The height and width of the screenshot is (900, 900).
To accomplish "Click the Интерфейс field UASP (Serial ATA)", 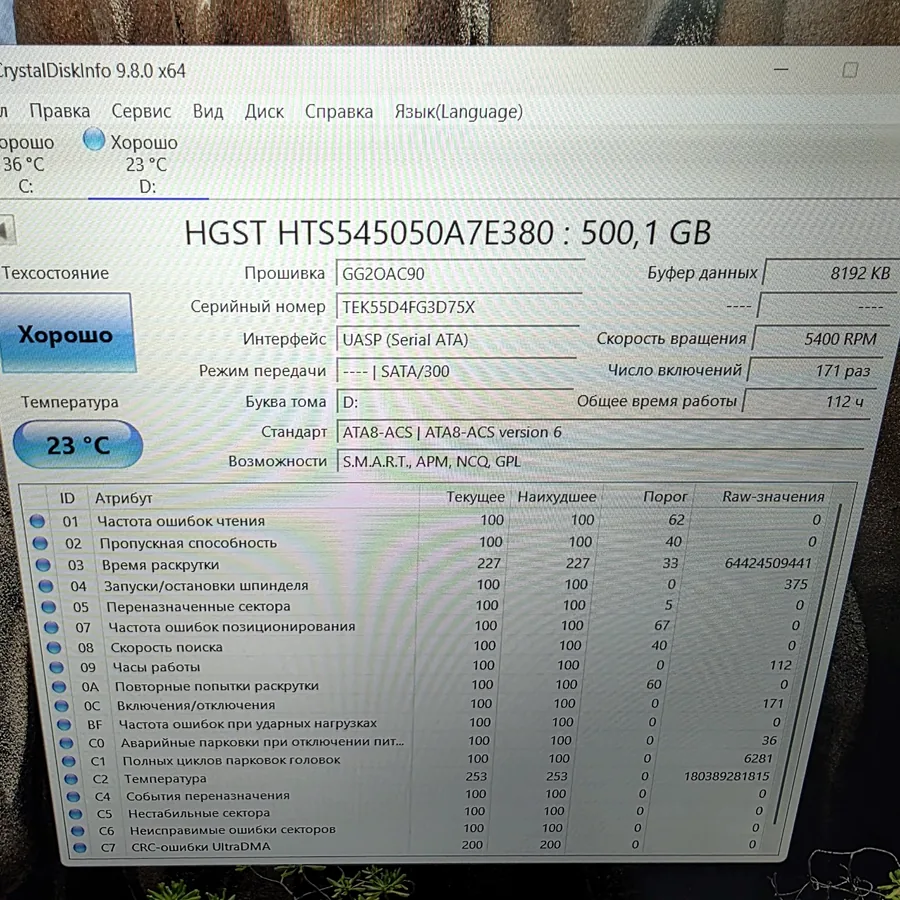I will pos(457,339).
